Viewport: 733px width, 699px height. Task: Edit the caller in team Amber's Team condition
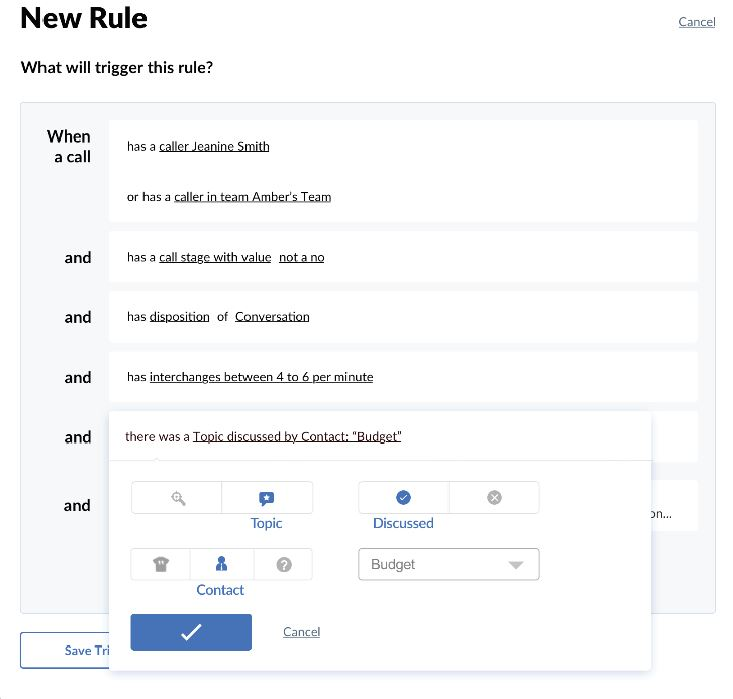pyautogui.click(x=252, y=197)
